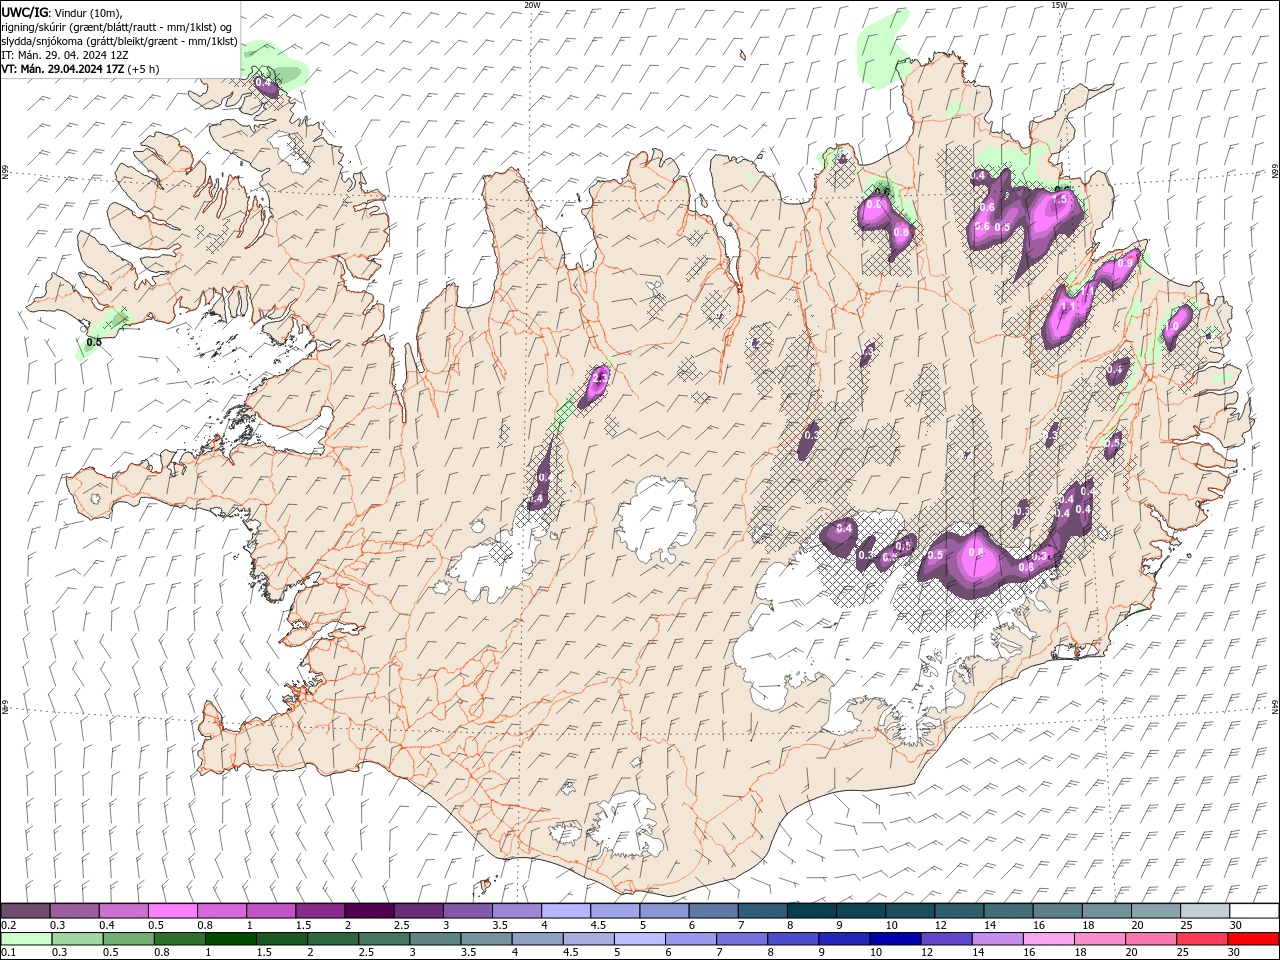Select the dark mauve 0.2 swatch in upper legend
This screenshot has width=1280, height=960.
pos(26,911)
